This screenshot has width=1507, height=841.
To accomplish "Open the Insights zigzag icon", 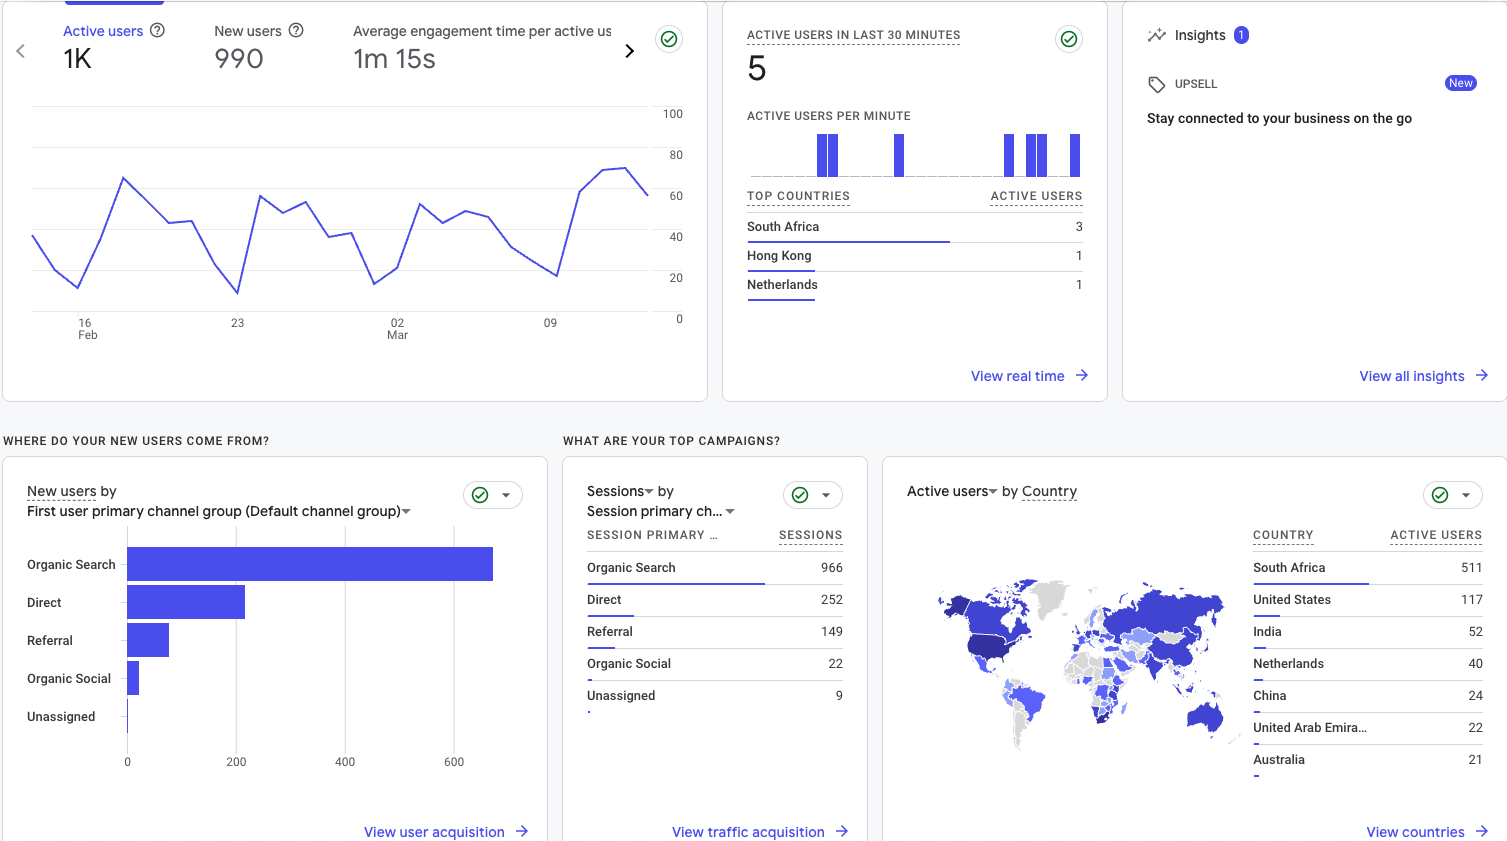I will click(x=1156, y=35).
